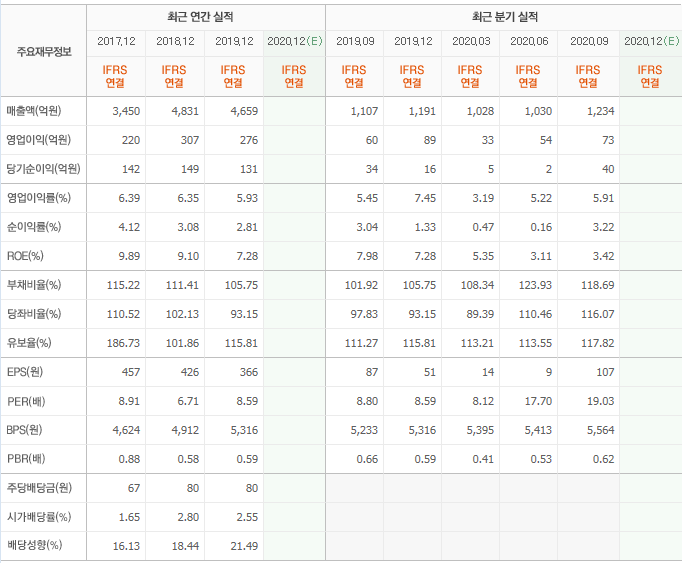This screenshot has height=563, width=685.
Task: Select the BPS value 4,624
Action: (126, 430)
